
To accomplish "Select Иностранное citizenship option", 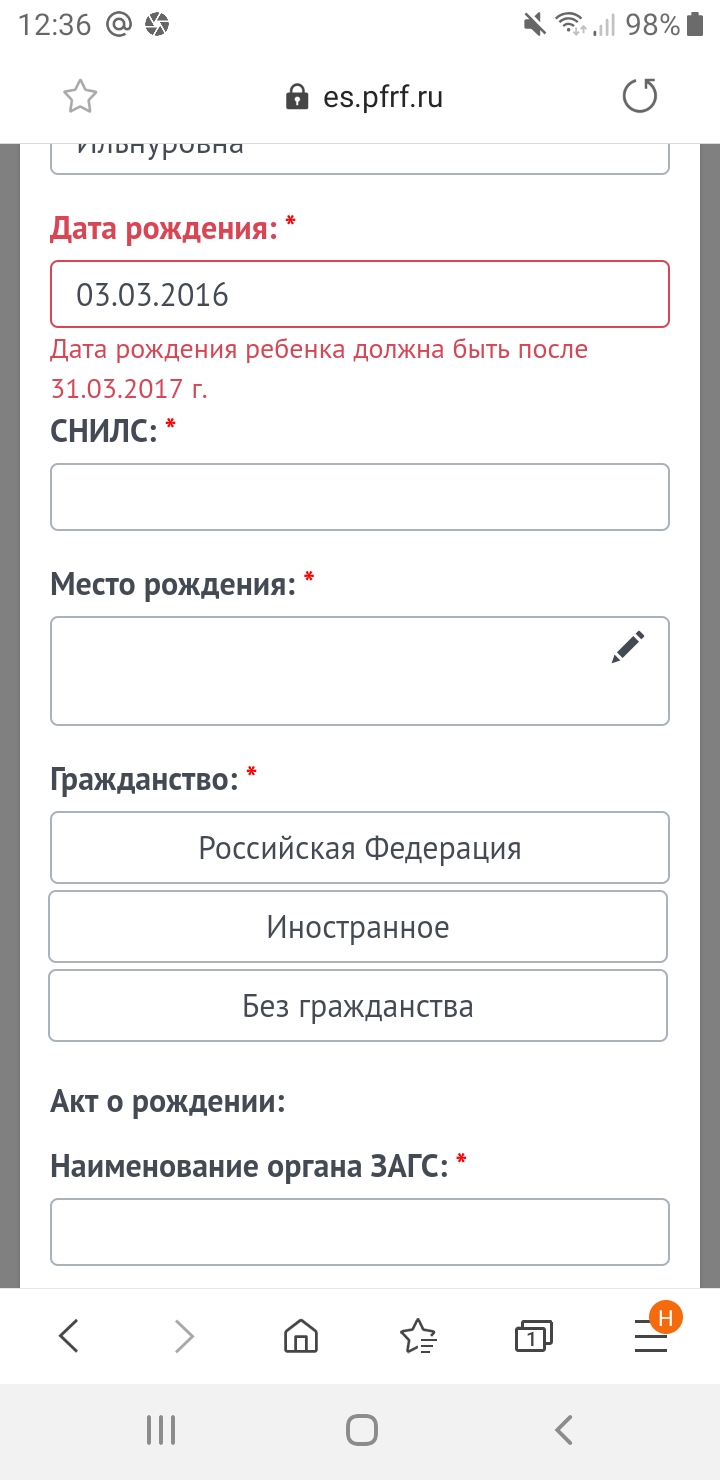I will [x=358, y=927].
